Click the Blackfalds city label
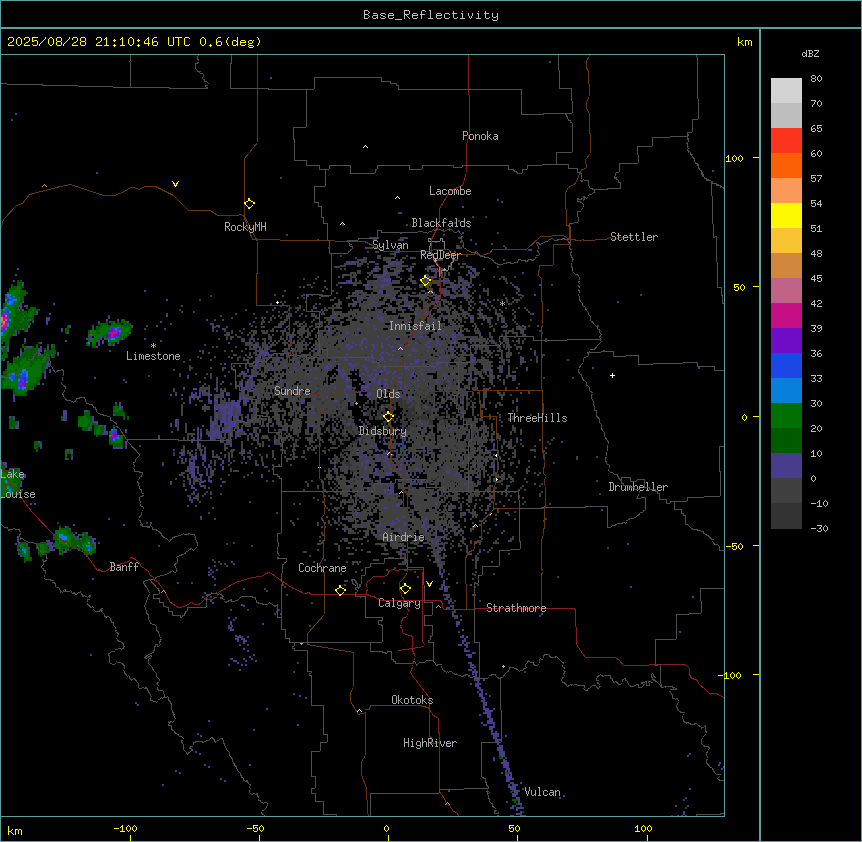This screenshot has width=862, height=842. click(441, 223)
